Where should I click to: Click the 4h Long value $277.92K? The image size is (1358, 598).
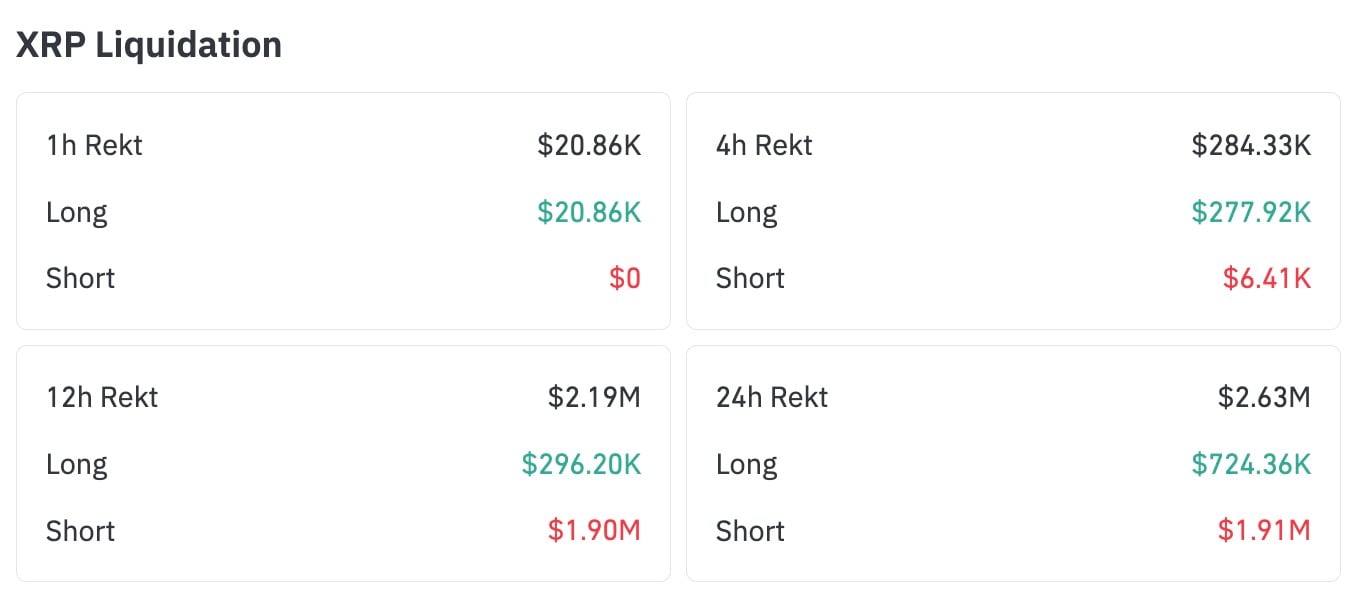[x=1251, y=212]
